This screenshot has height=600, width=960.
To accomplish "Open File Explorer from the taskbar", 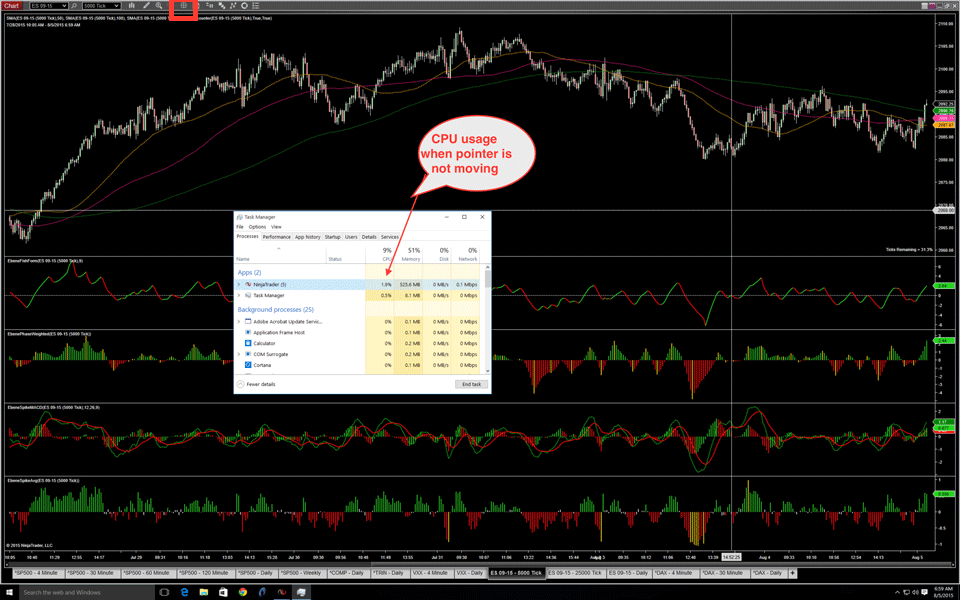I will tap(203, 592).
